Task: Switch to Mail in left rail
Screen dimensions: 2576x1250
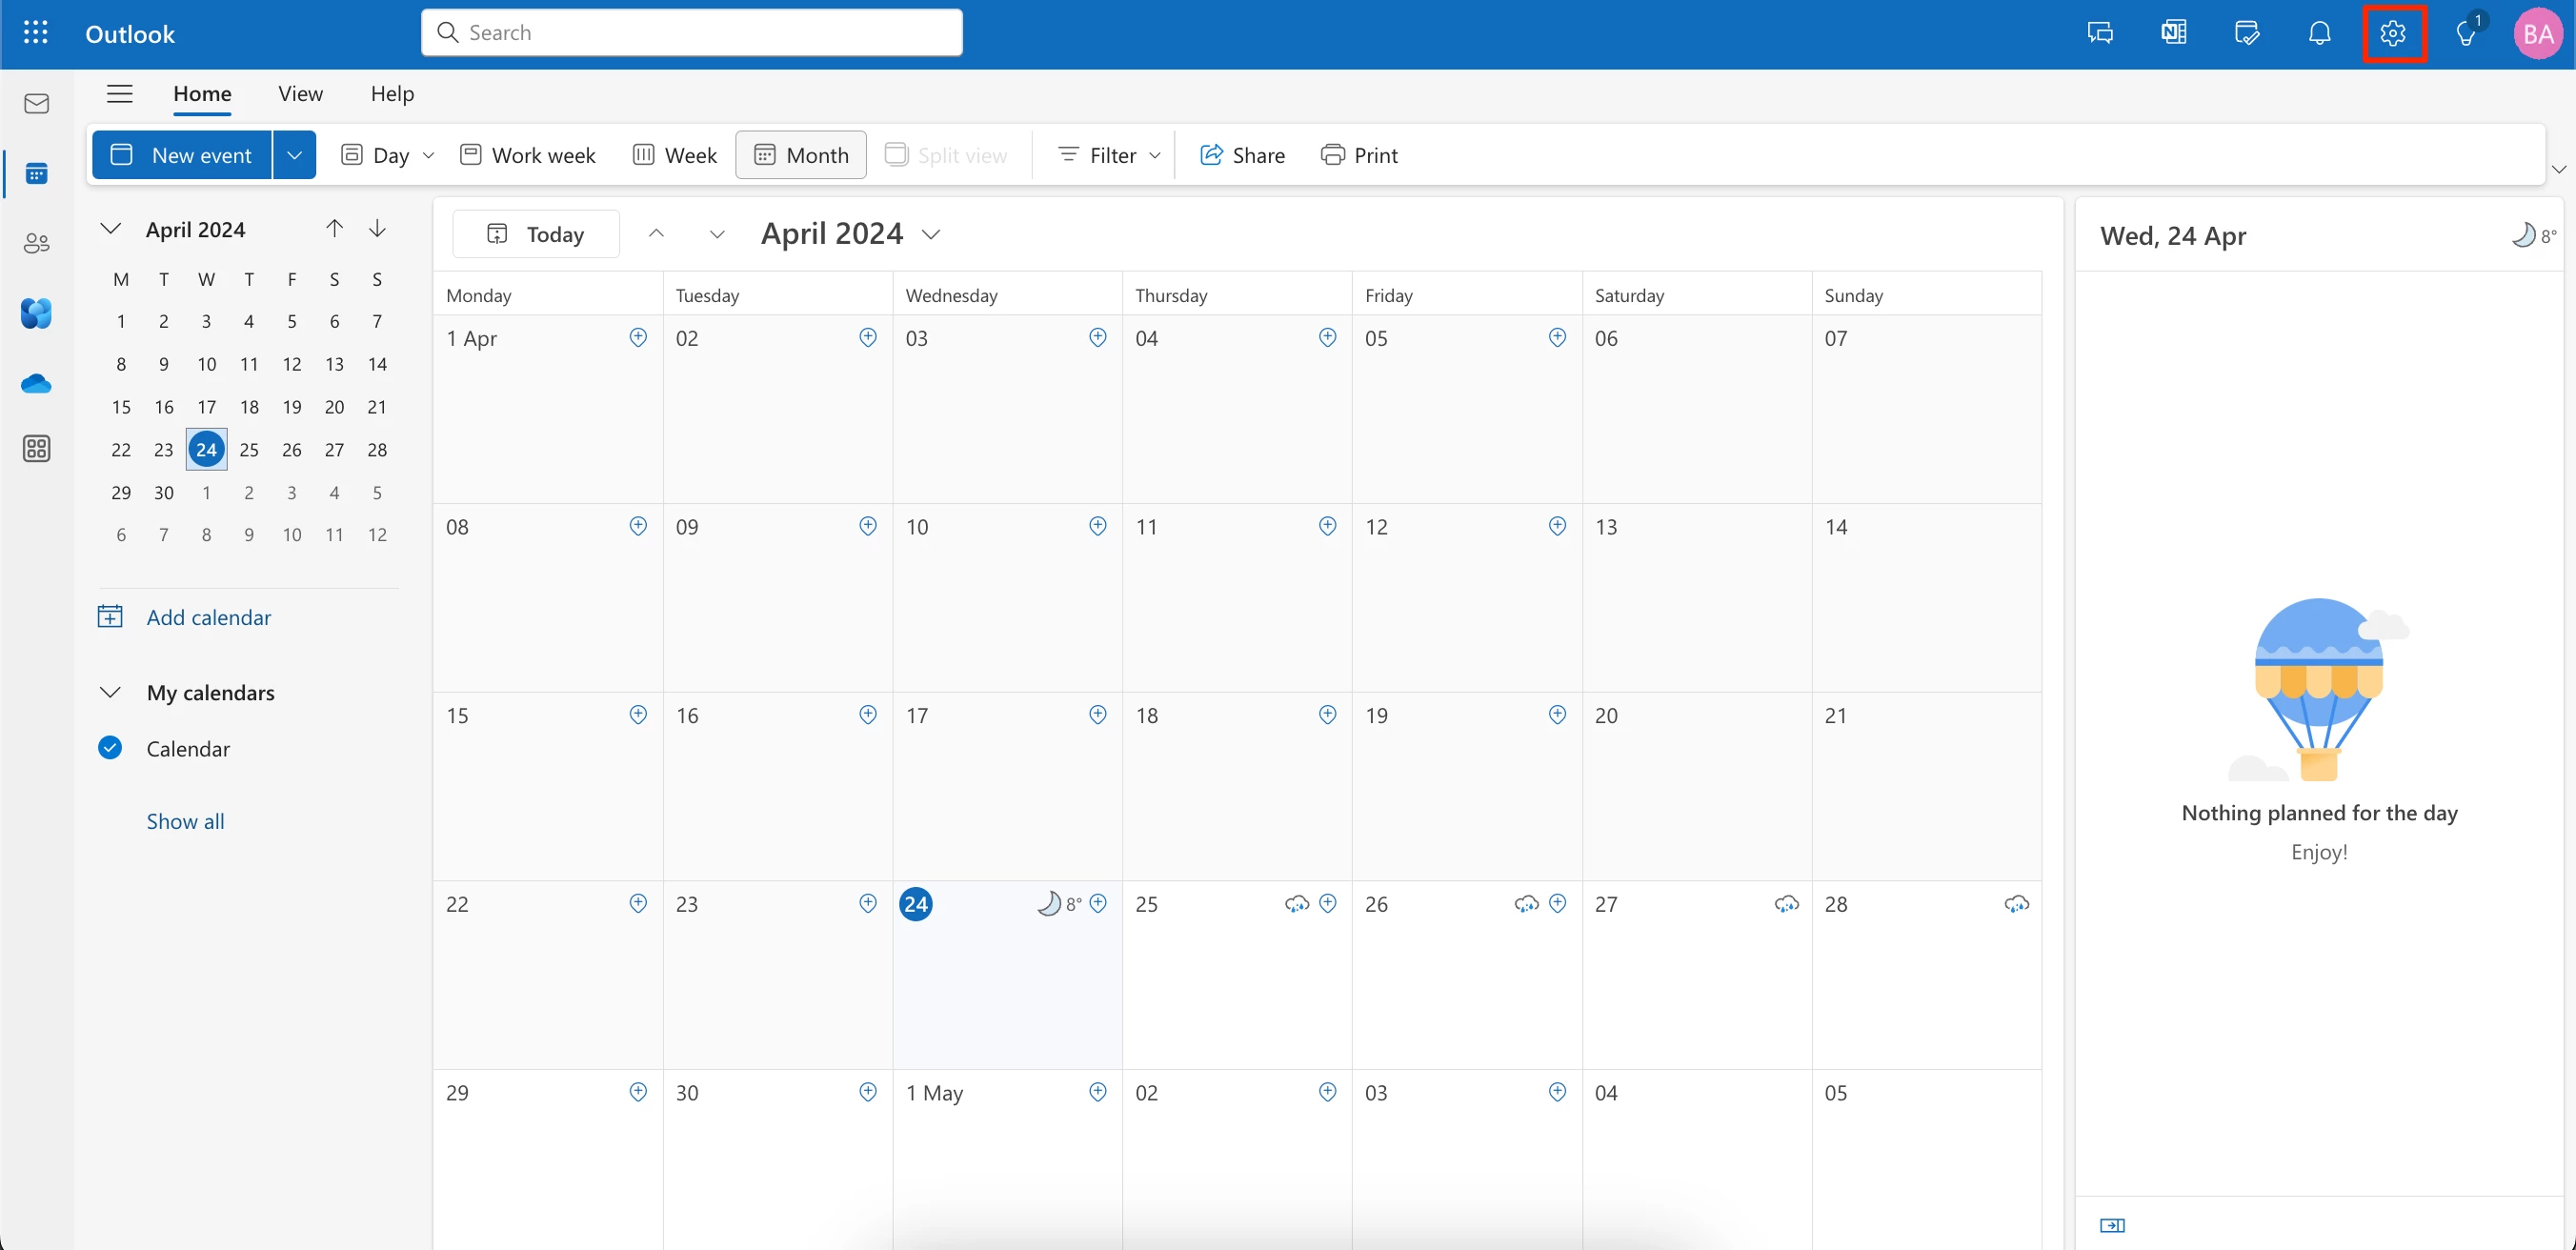Action: point(37,103)
